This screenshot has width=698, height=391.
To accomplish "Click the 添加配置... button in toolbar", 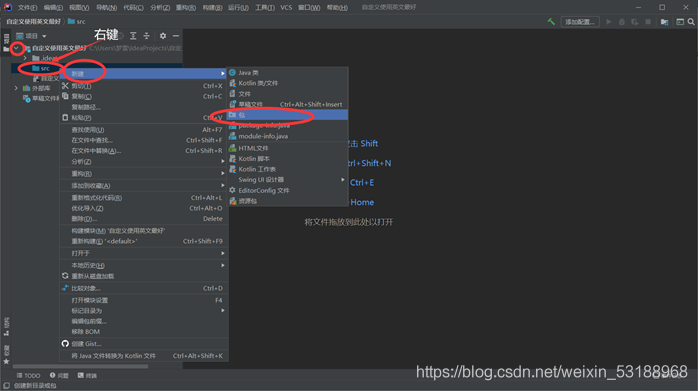I will [580, 21].
